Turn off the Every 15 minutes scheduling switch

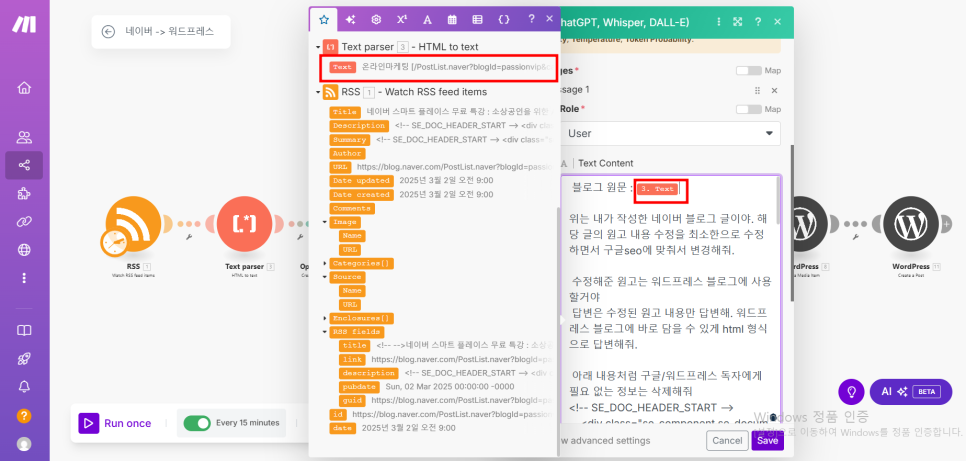[x=197, y=423]
